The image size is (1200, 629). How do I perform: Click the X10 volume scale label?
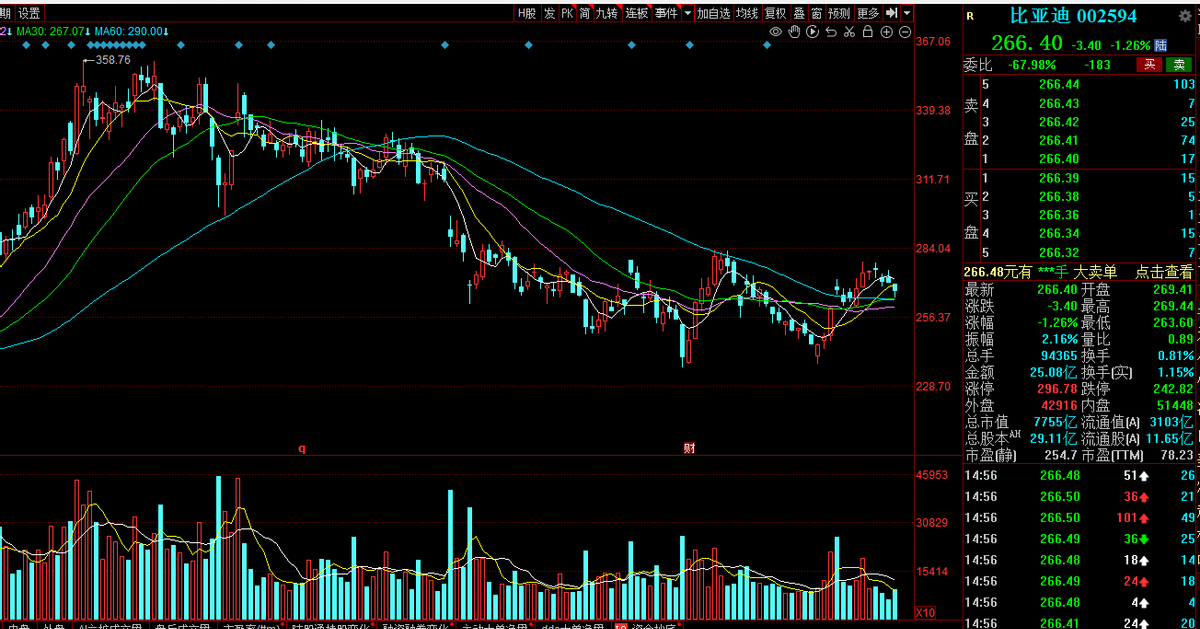(926, 612)
